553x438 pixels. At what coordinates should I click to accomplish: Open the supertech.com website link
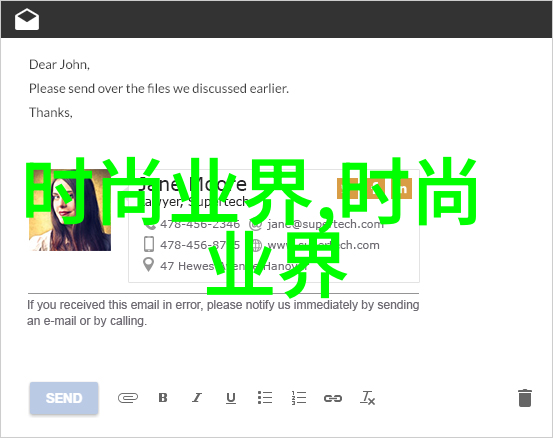pyautogui.click(x=323, y=245)
